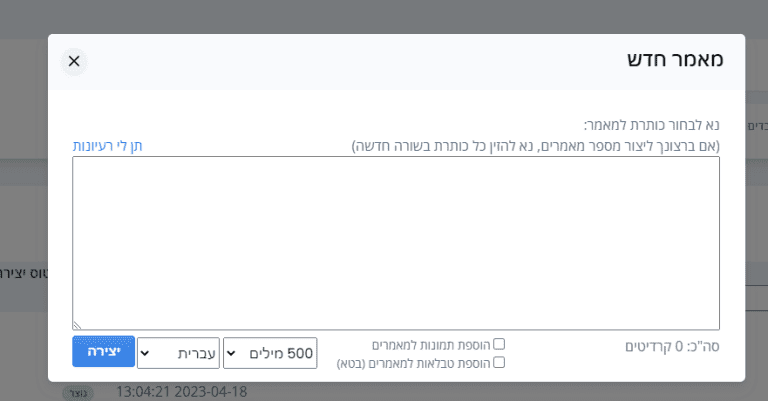Open the עברית language dropdown
768x401 pixels.
tap(178, 353)
